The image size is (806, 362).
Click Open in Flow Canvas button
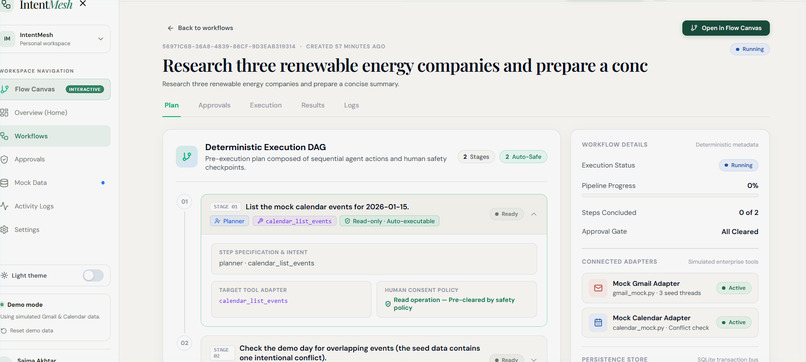point(726,28)
